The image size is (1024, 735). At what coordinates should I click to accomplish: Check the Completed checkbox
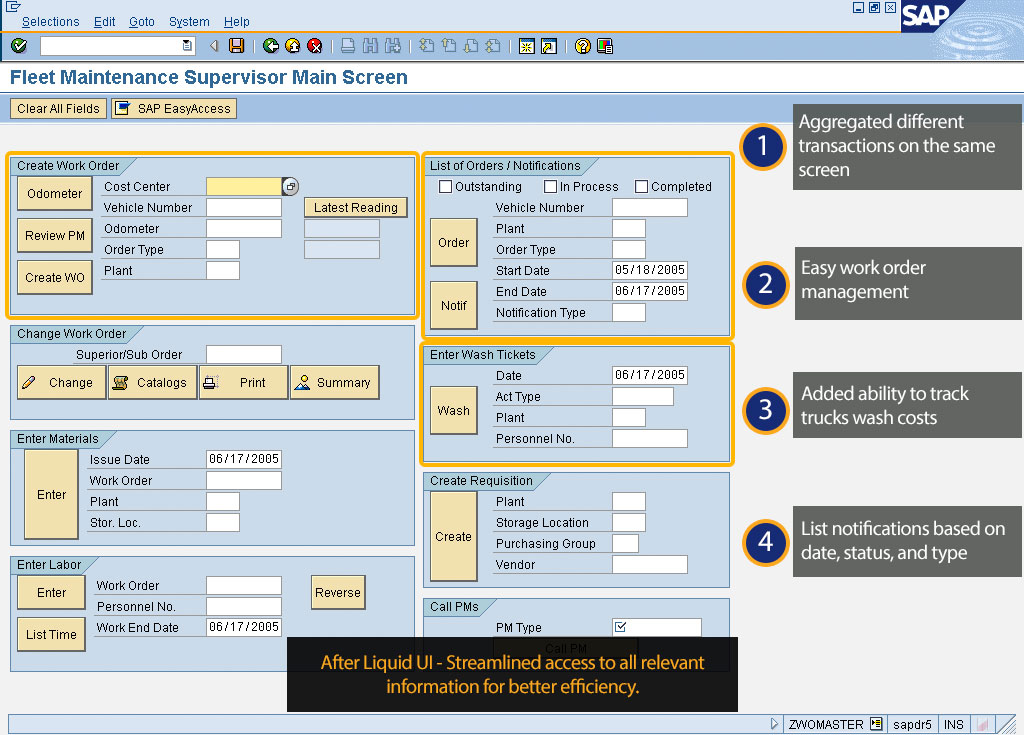point(642,187)
